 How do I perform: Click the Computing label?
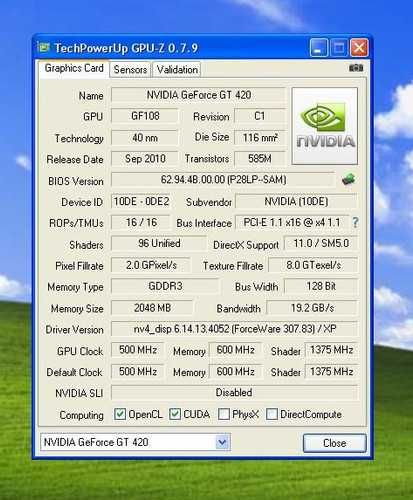pos(81,415)
